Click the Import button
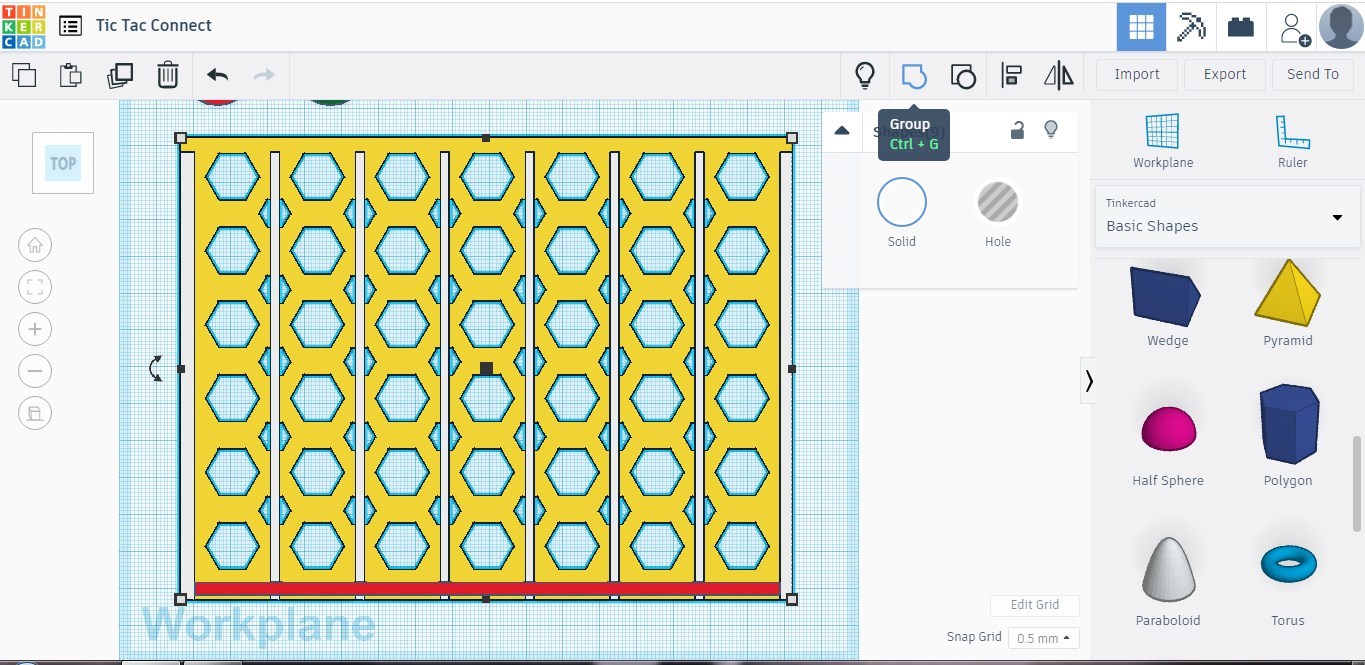The height and width of the screenshot is (665, 1365). click(1137, 74)
